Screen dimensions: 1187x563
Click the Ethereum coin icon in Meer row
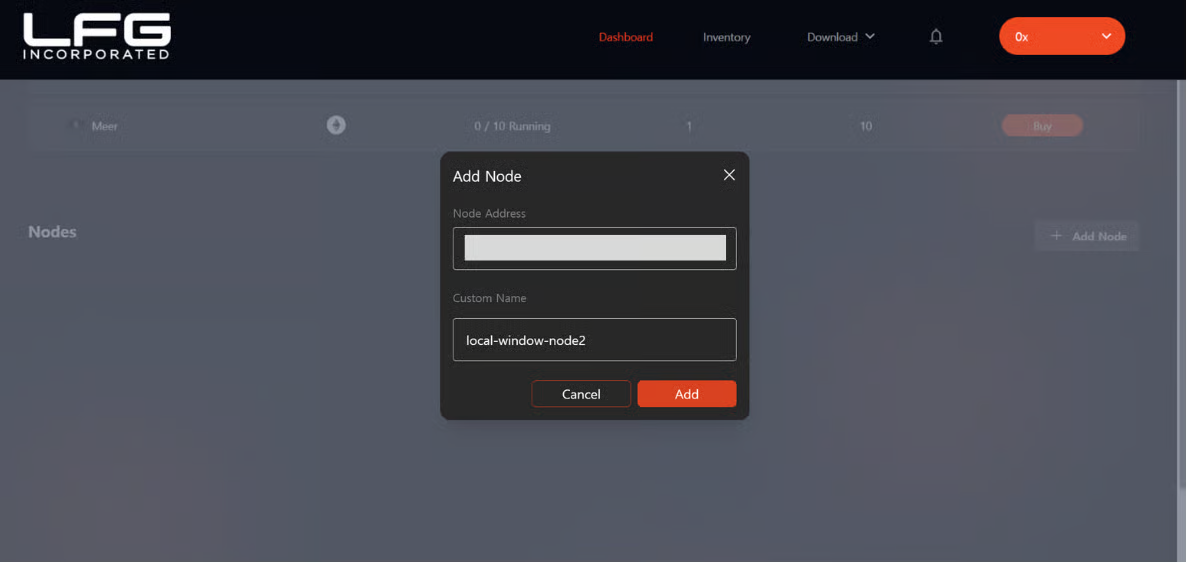coord(336,125)
